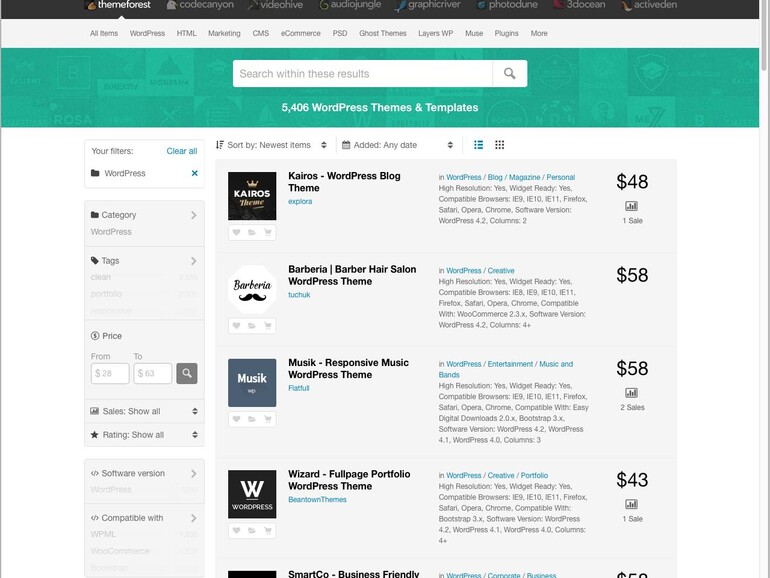This screenshot has width=770, height=578.
Task: Click sales chart icon under Wizard price
Action: tap(632, 504)
